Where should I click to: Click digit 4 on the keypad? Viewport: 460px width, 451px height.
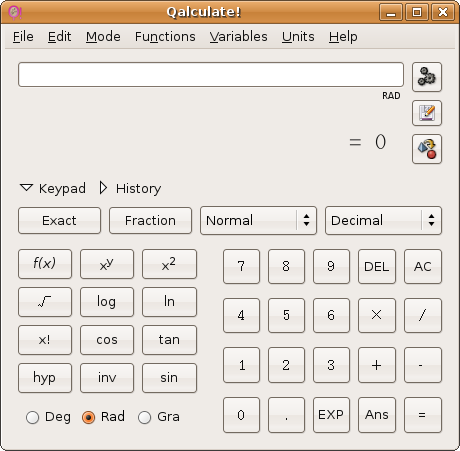tap(241, 315)
